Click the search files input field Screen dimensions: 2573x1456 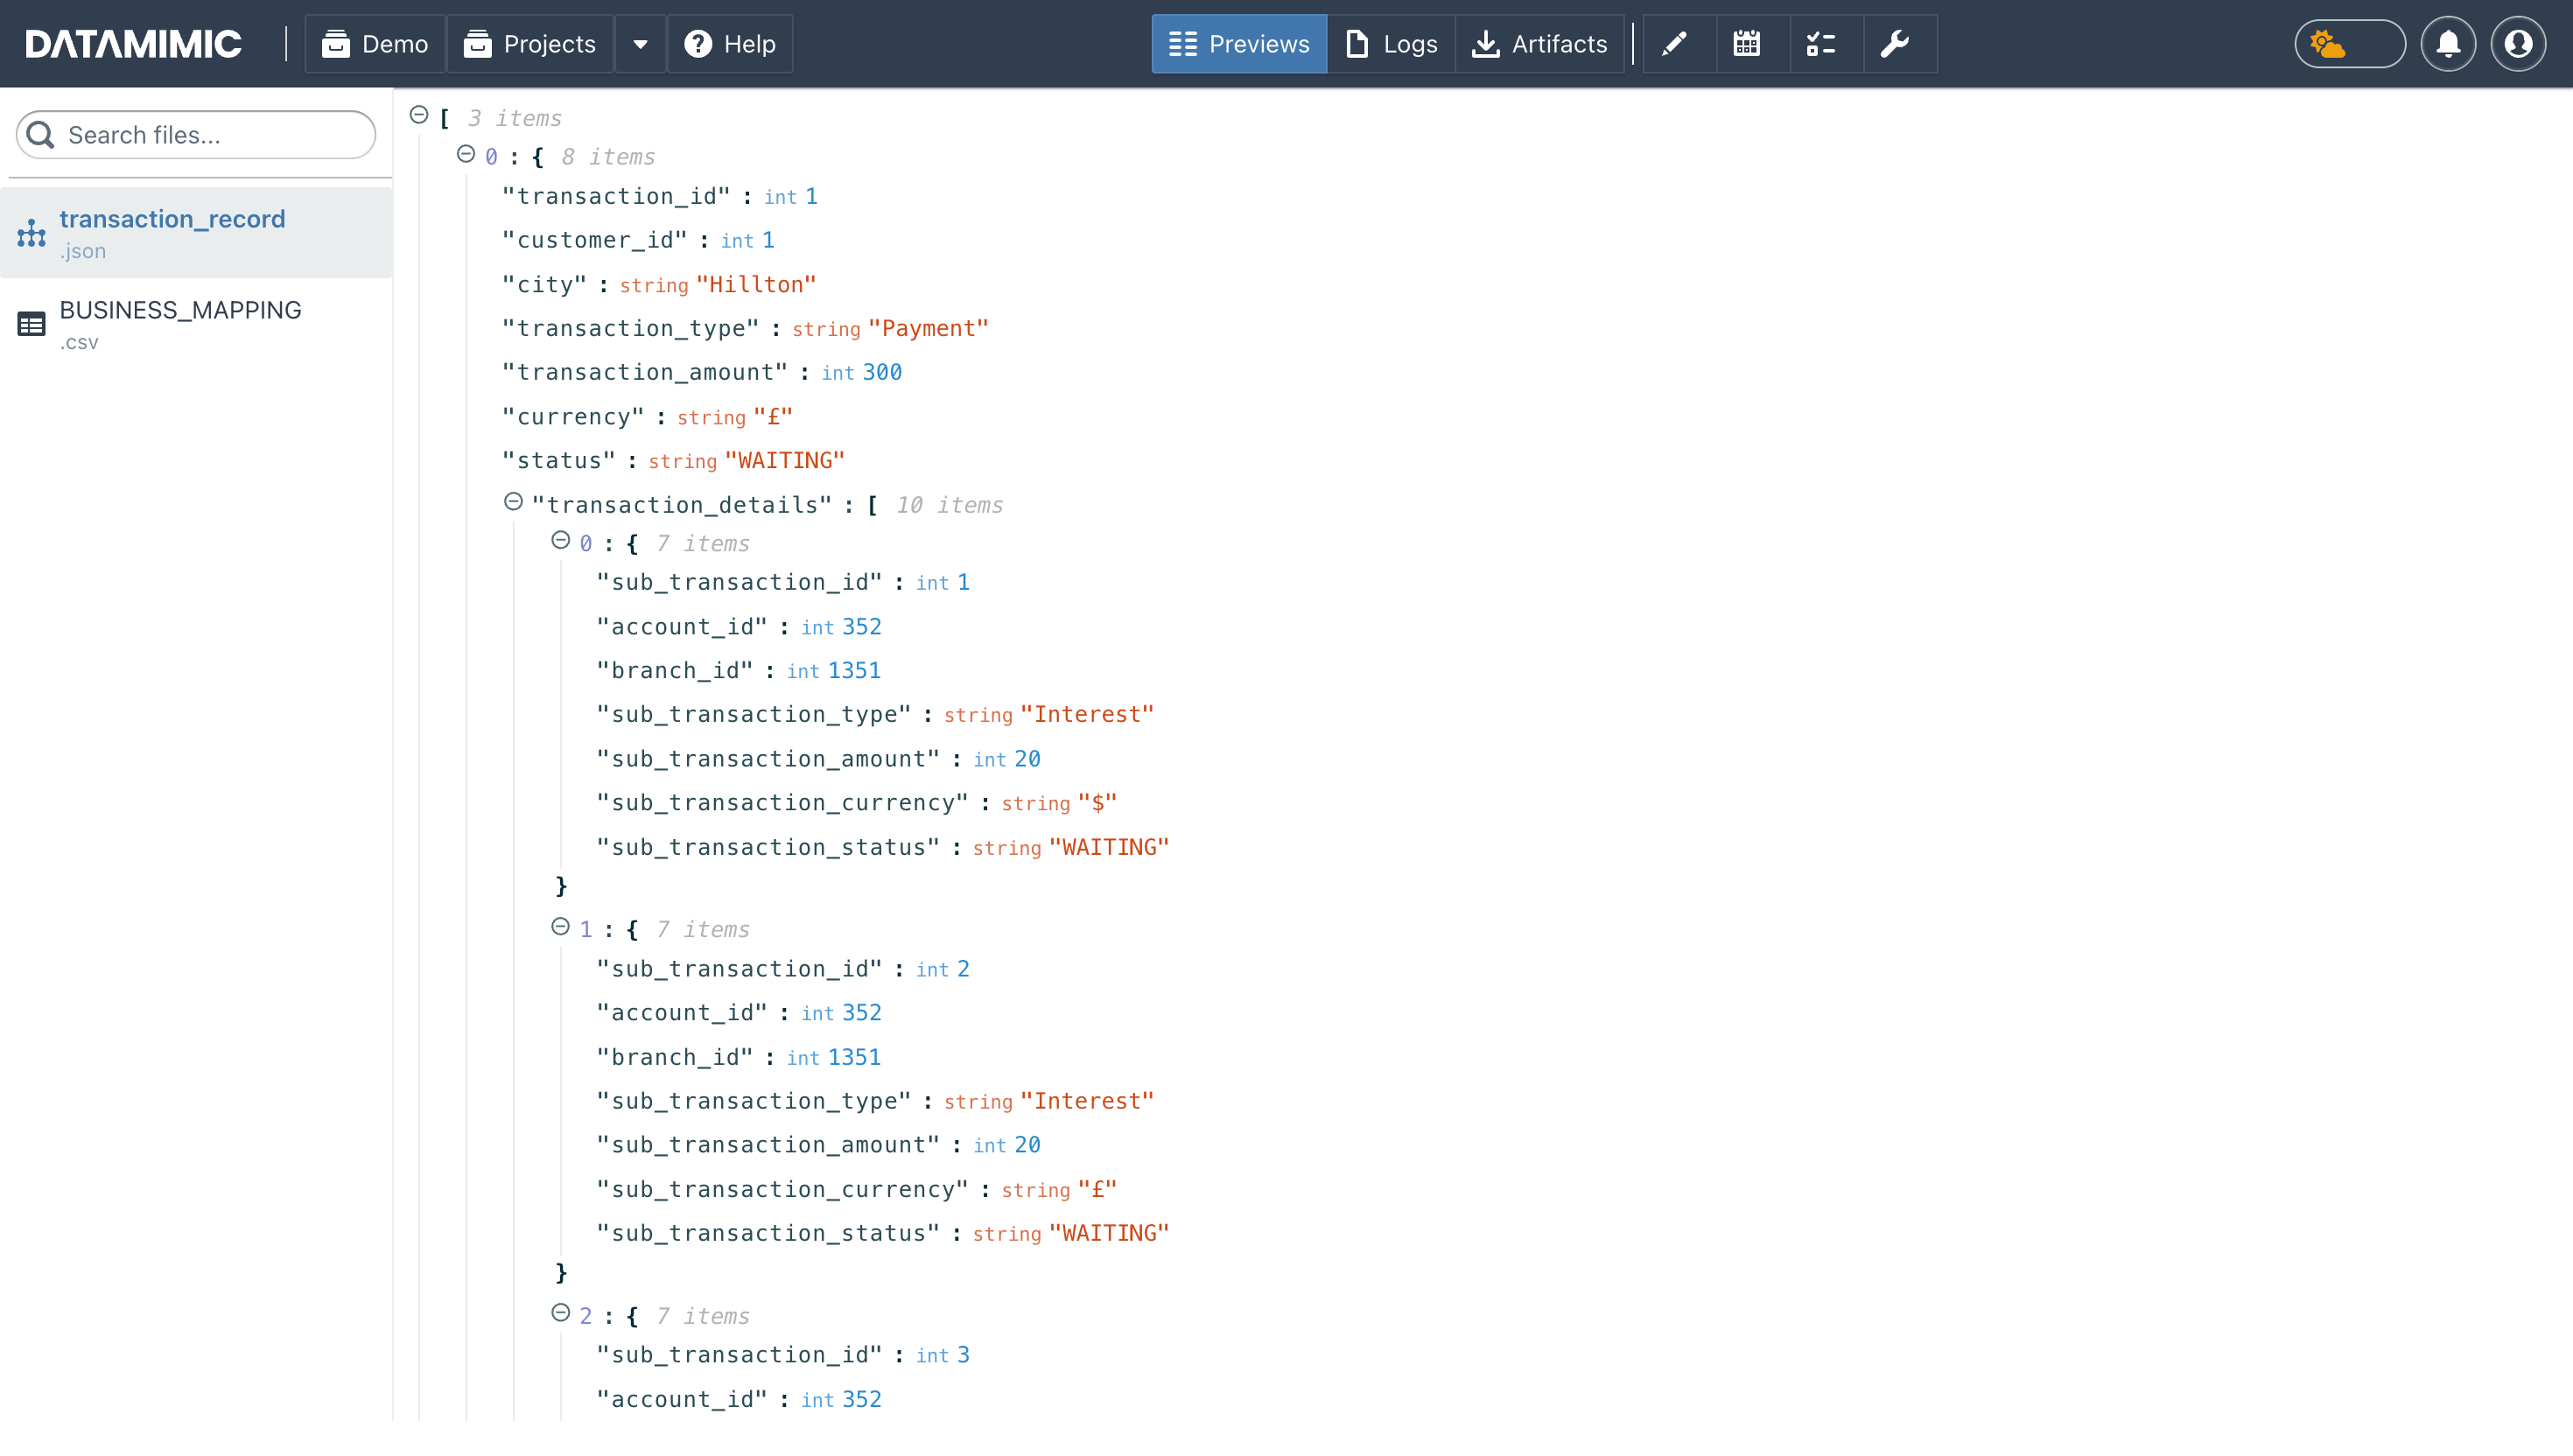pos(195,134)
